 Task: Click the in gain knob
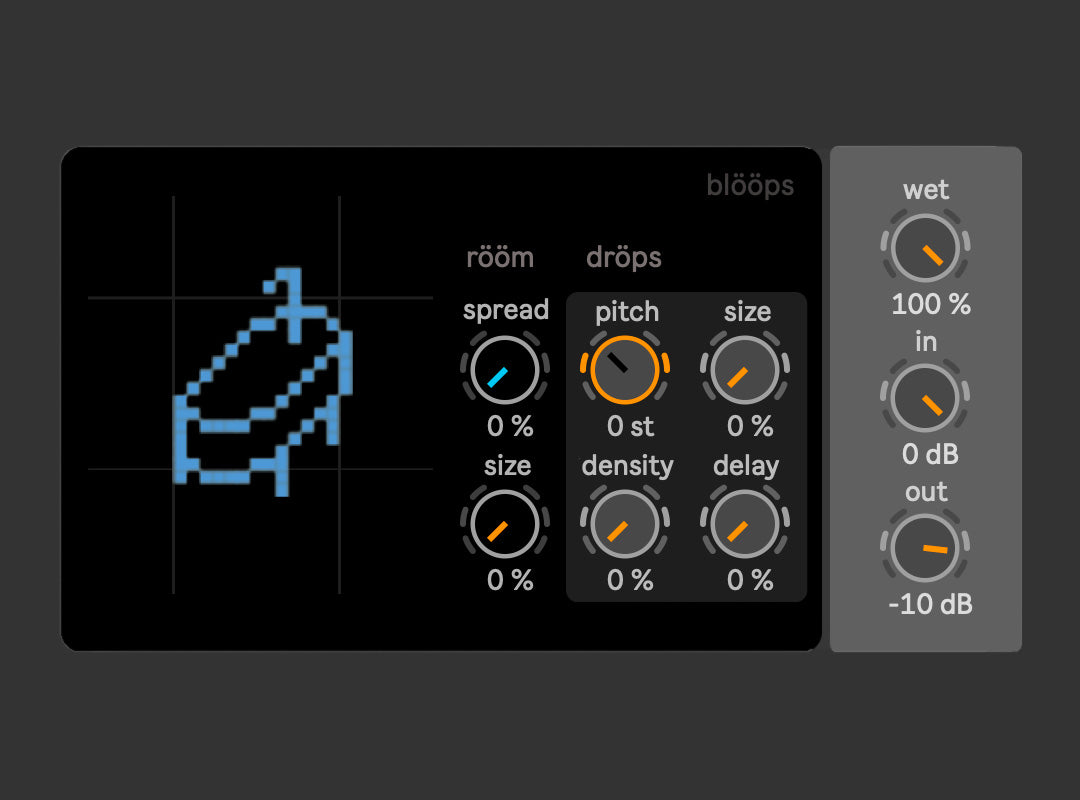pyautogui.click(x=925, y=398)
